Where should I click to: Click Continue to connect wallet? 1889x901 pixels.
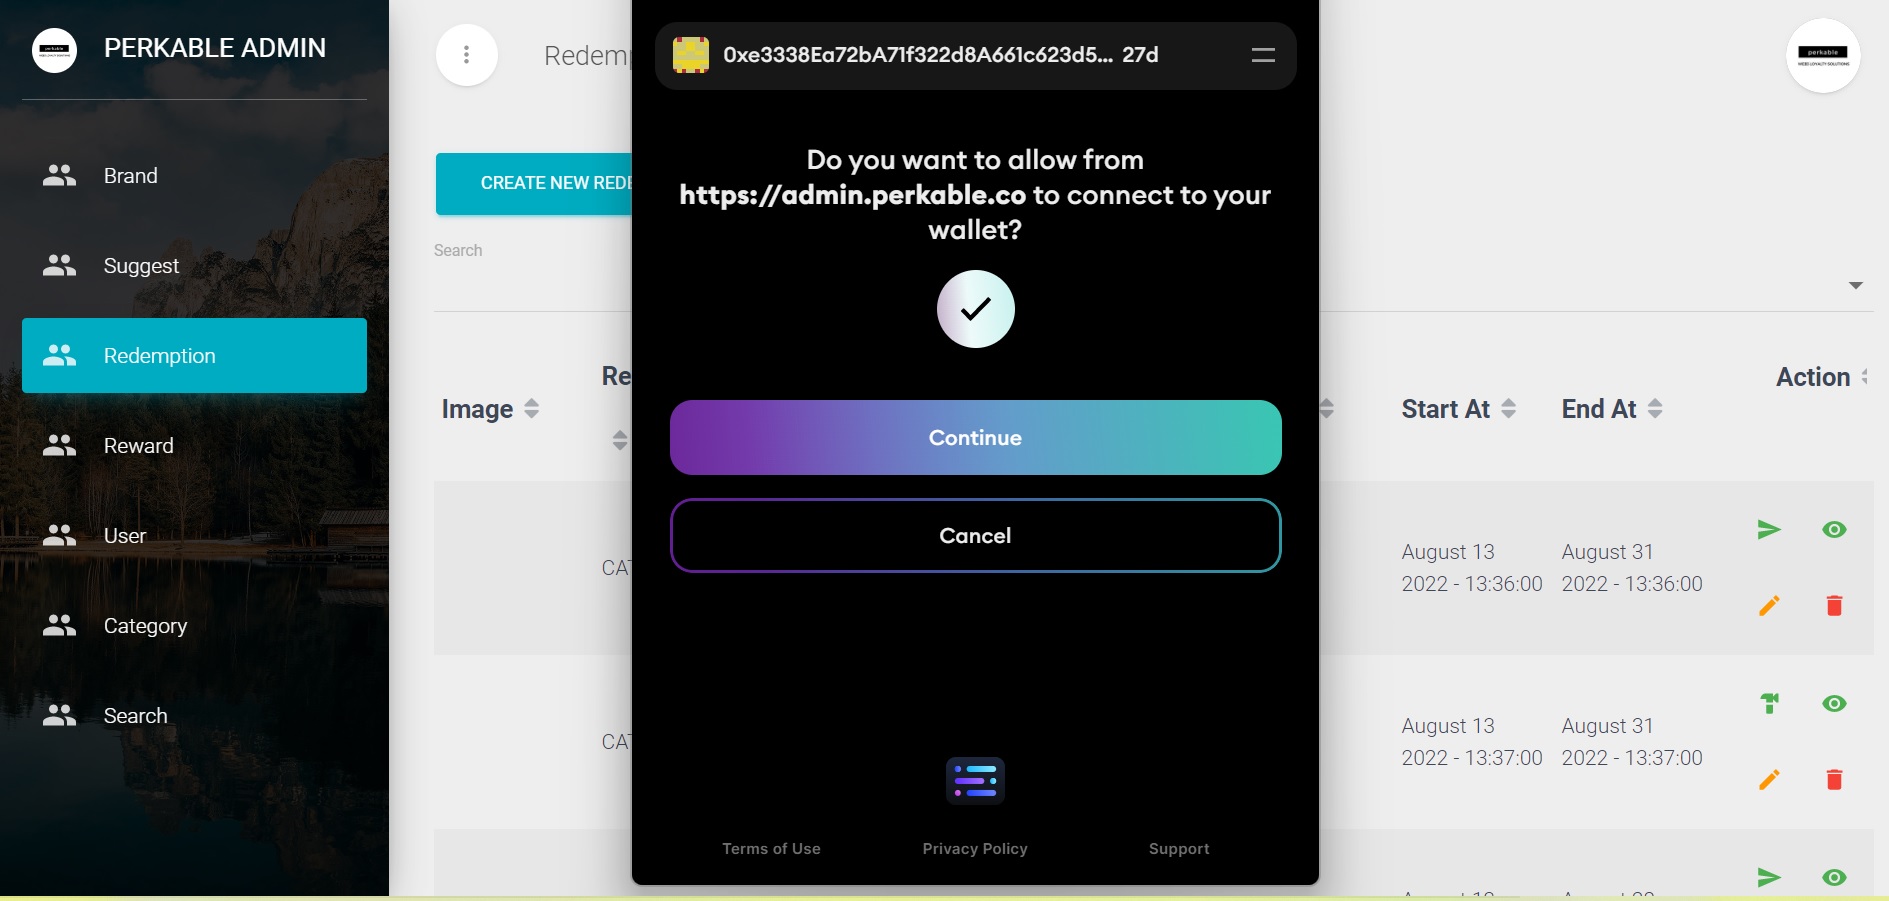975,438
